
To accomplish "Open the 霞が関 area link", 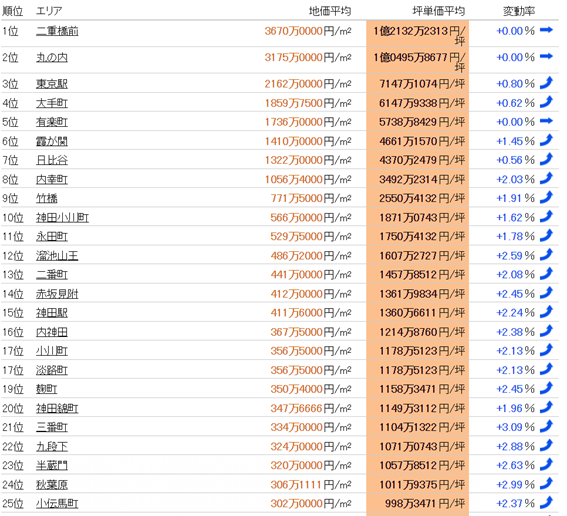I will click(x=52, y=141).
